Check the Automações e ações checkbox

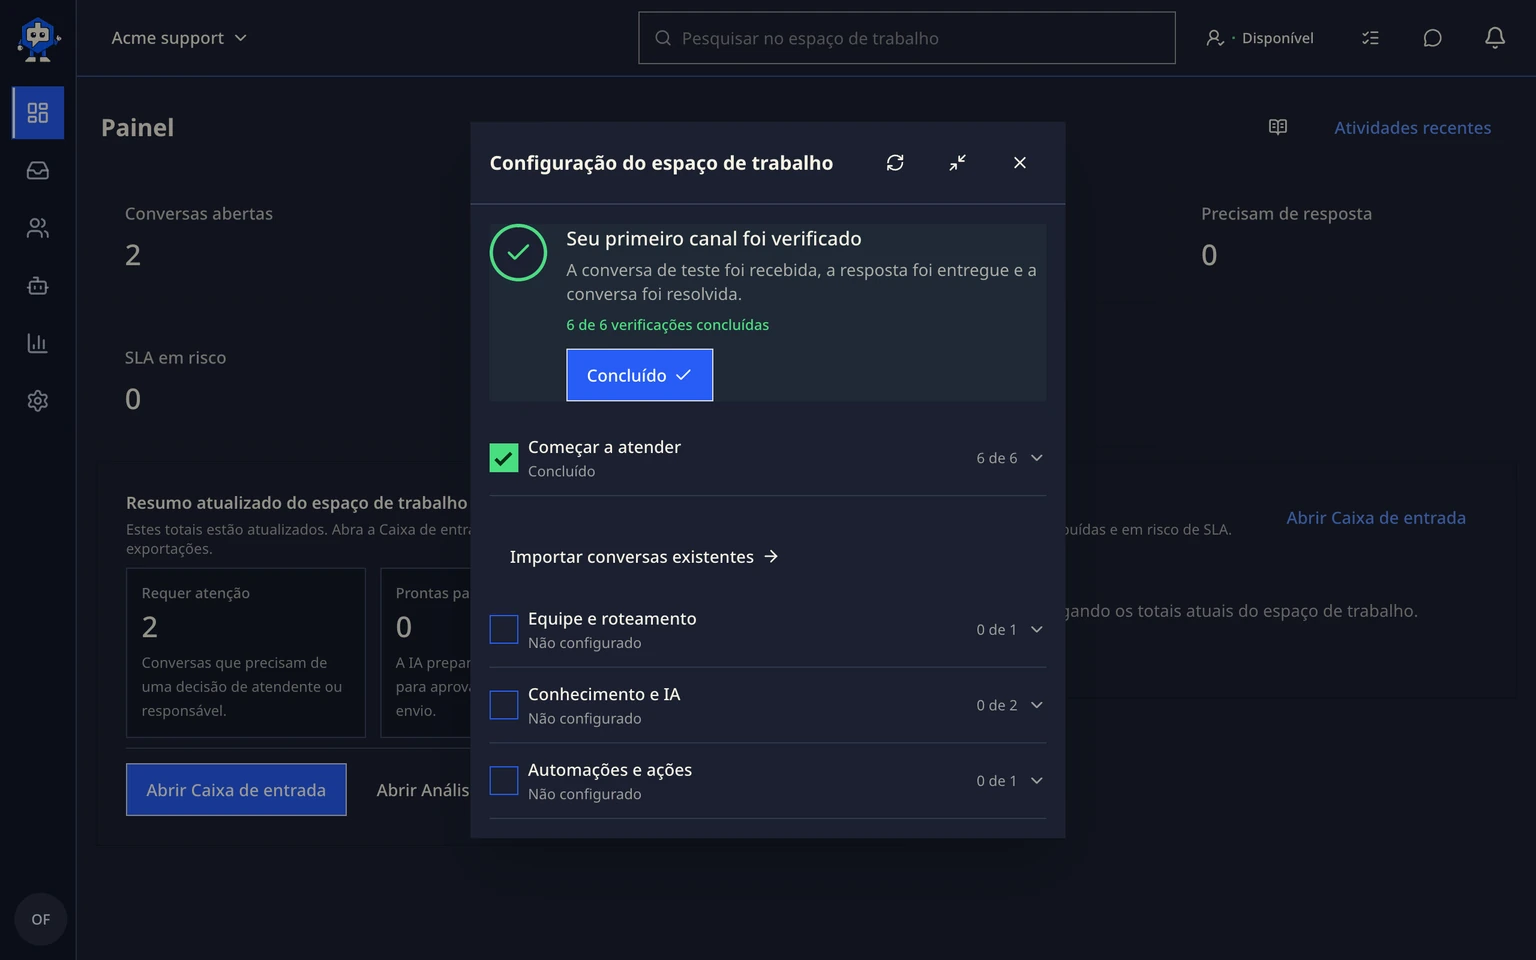[x=504, y=781]
